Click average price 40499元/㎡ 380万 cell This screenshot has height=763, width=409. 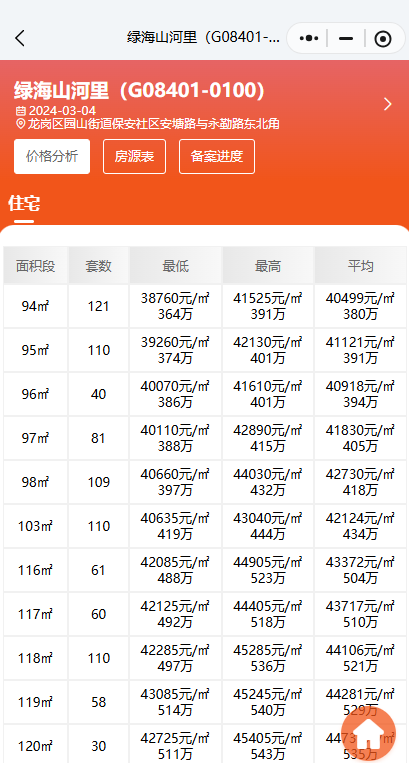click(x=360, y=306)
